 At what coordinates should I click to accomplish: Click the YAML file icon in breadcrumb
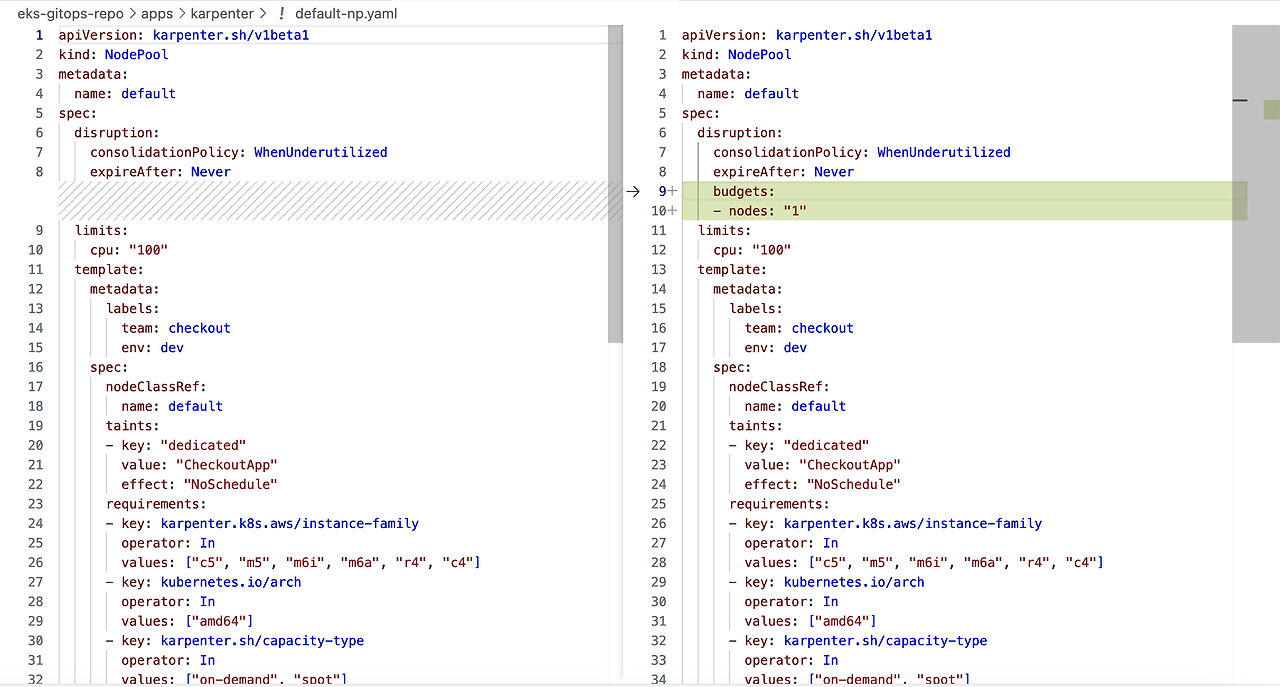282,14
